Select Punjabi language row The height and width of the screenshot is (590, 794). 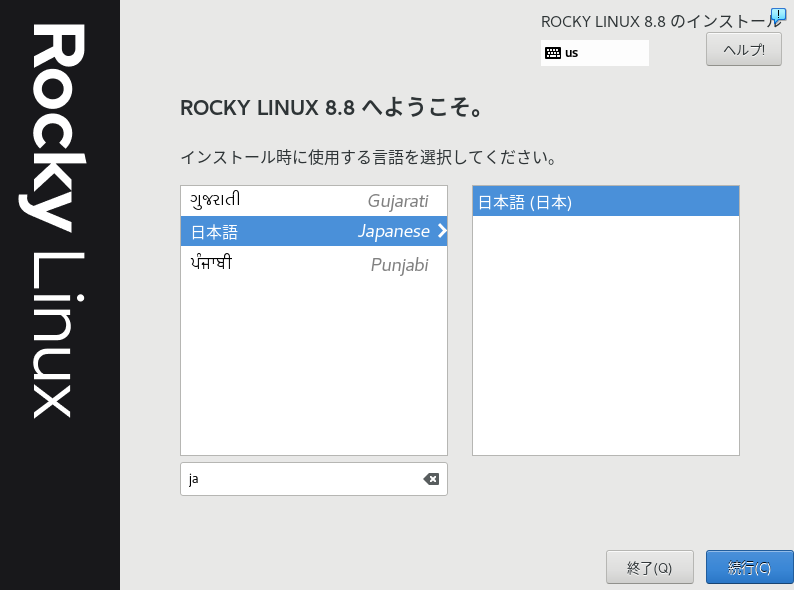click(x=314, y=264)
